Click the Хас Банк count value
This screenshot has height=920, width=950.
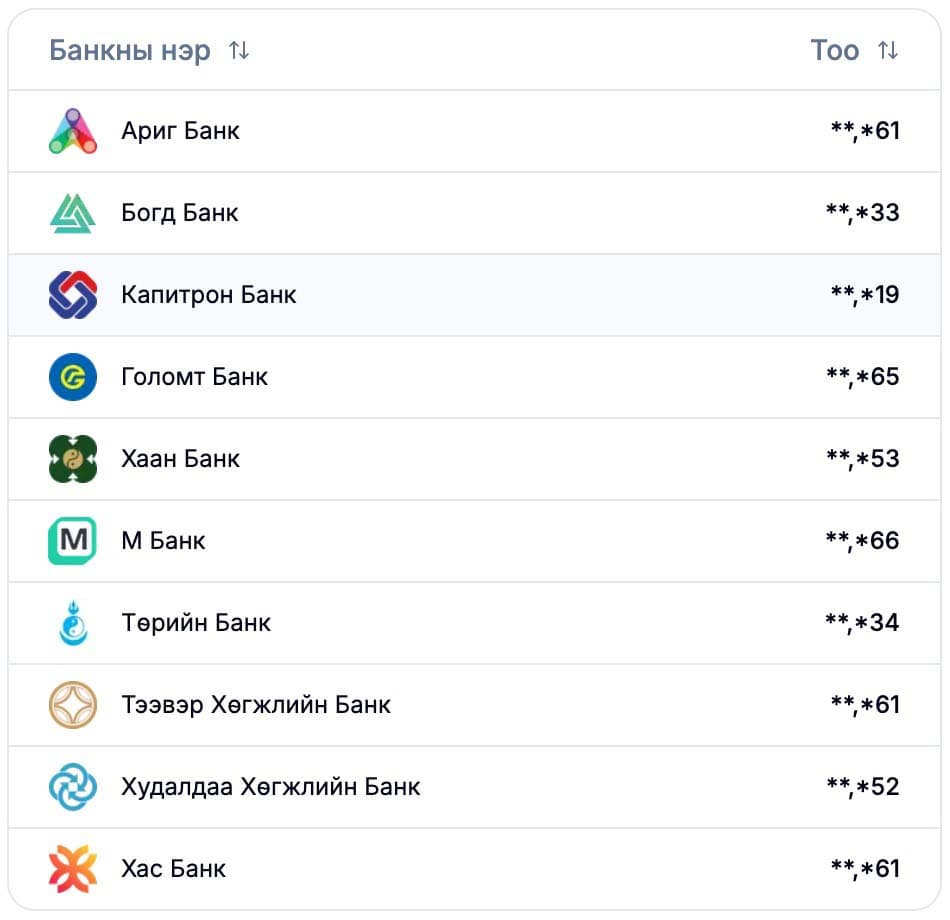[x=864, y=869]
